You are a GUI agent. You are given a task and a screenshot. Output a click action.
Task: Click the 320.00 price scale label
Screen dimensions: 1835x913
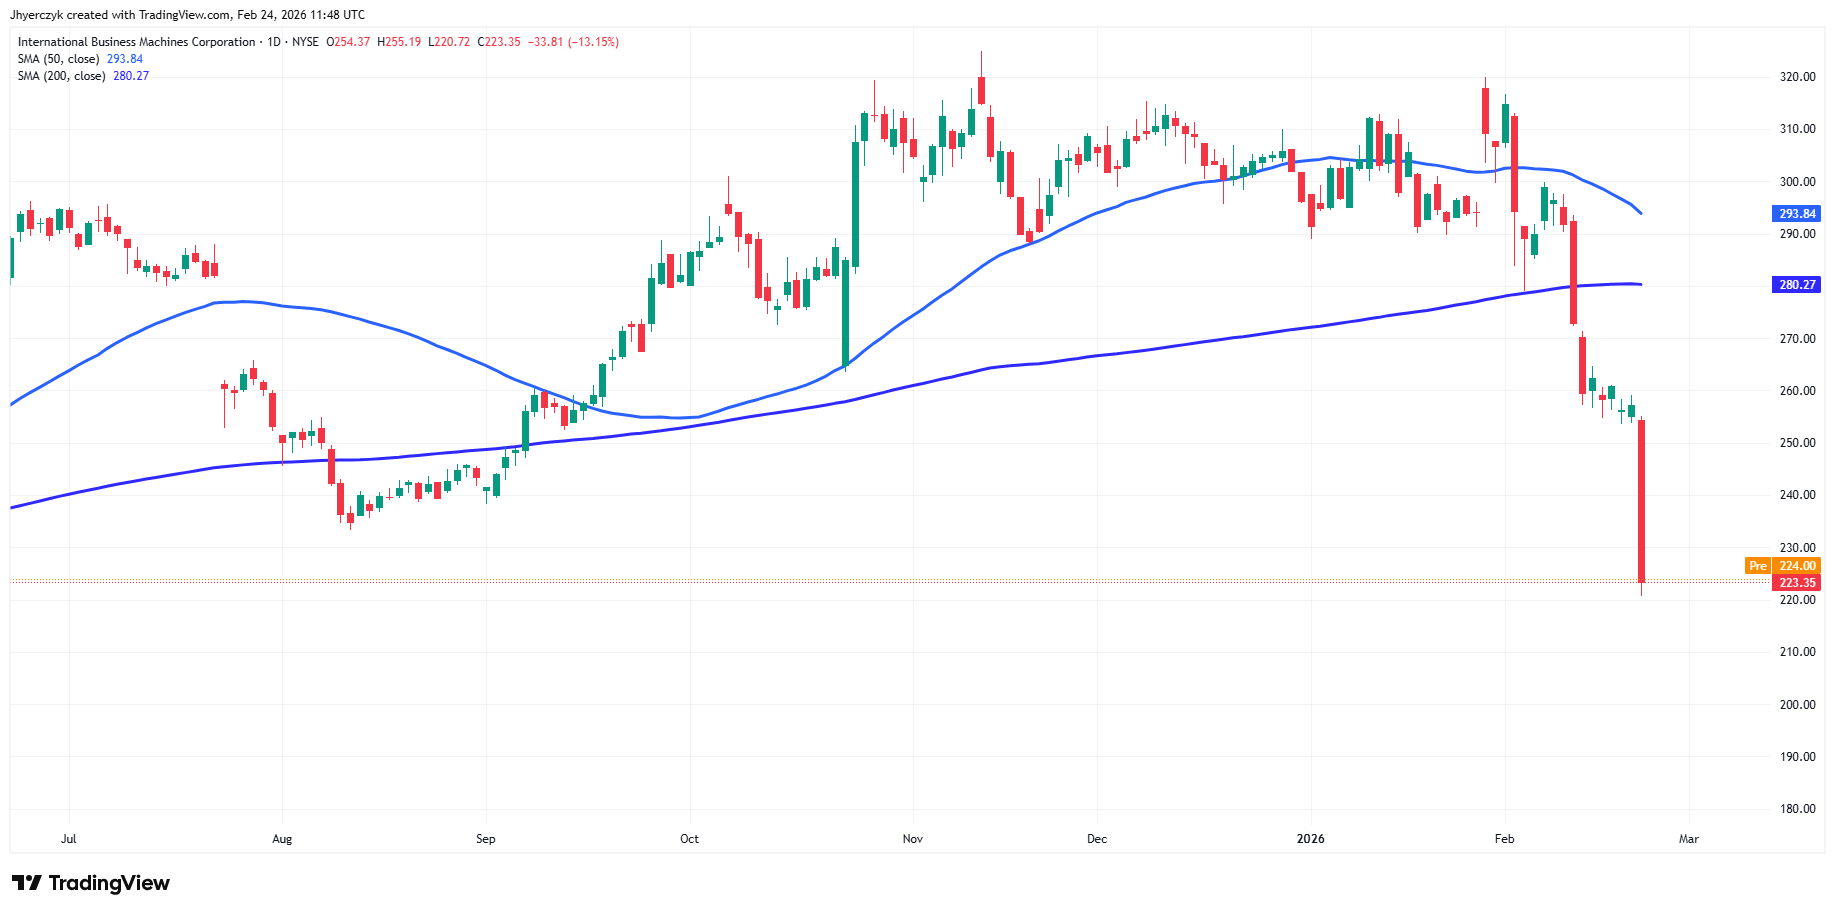(x=1797, y=77)
